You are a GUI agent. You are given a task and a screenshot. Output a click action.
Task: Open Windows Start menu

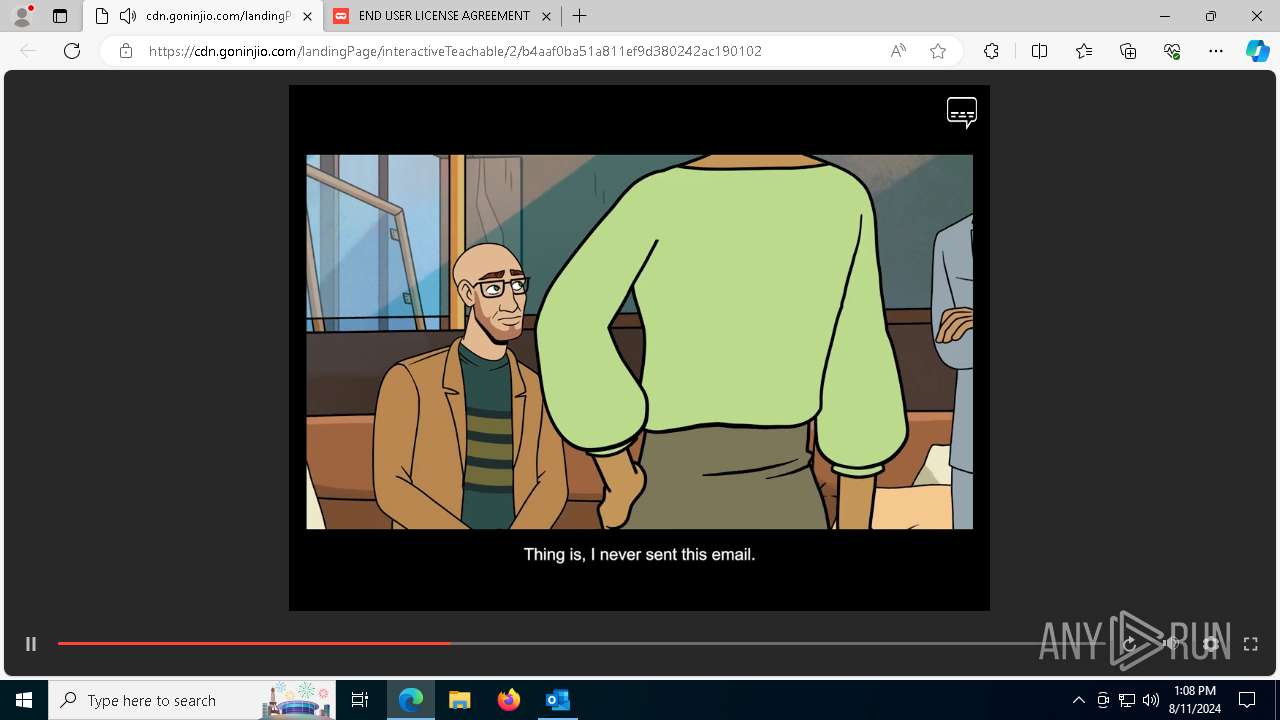[x=24, y=700]
